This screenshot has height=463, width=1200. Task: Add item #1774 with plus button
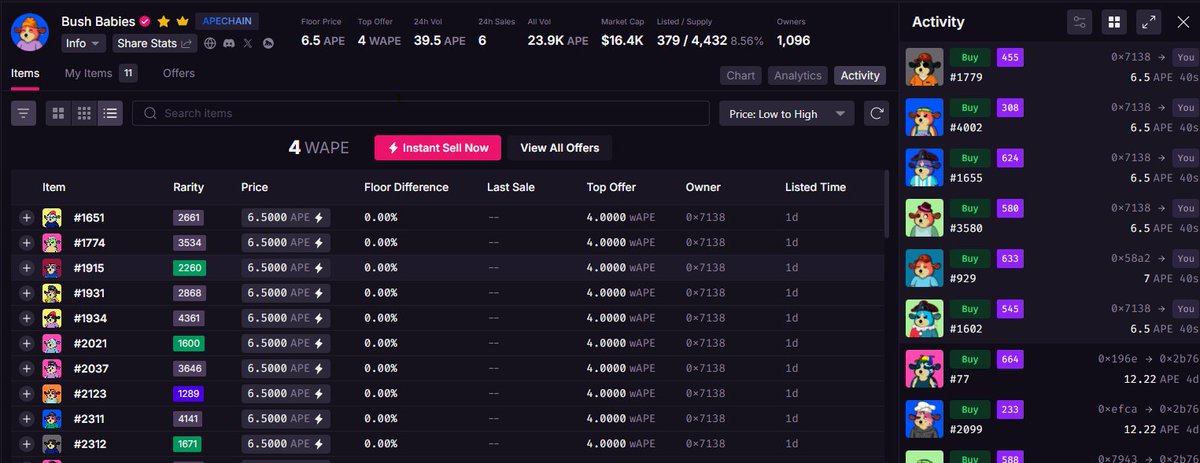[26, 242]
